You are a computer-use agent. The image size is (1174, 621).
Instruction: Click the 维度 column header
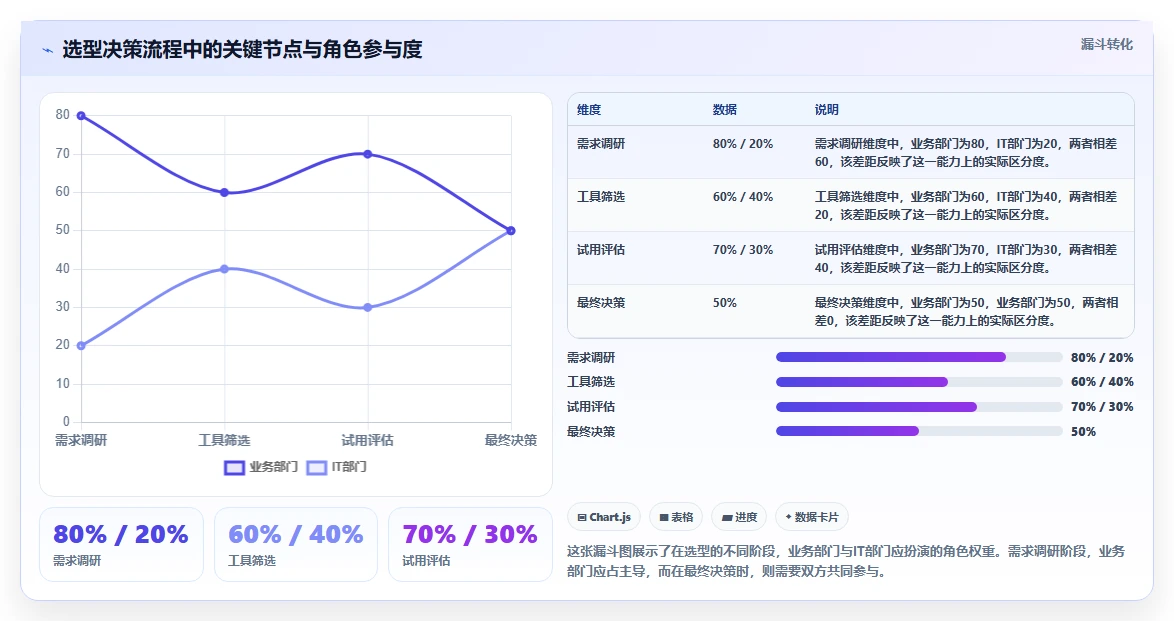pos(589,109)
